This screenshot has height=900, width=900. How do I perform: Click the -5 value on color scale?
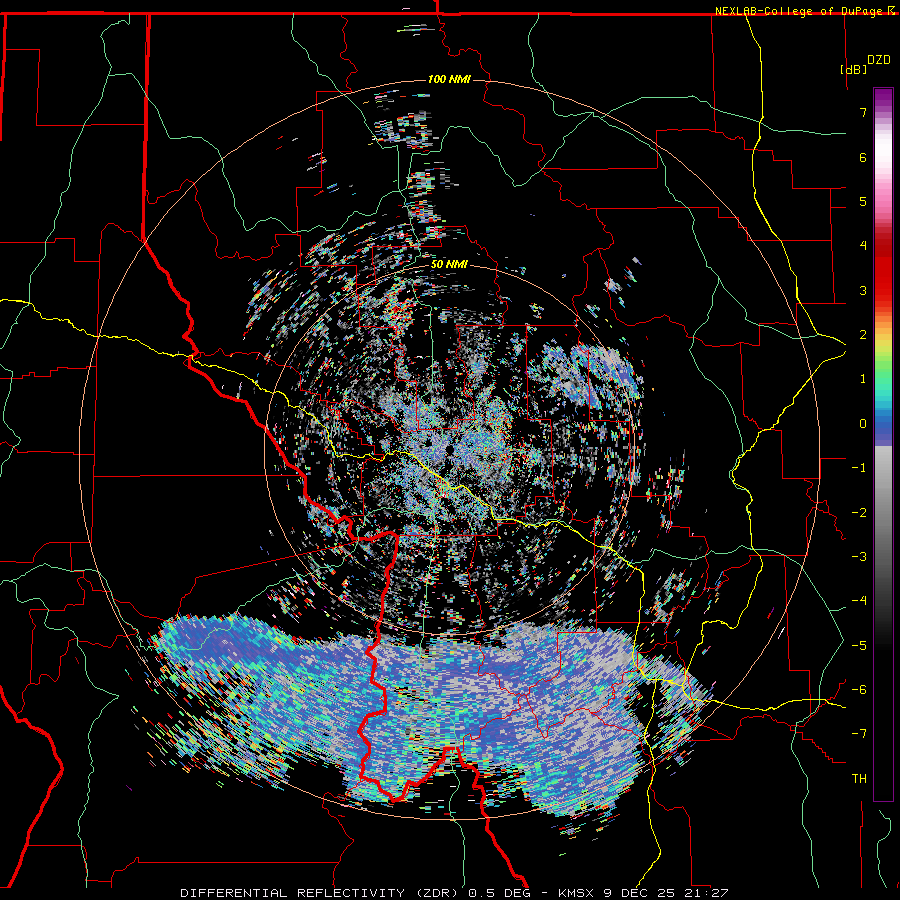click(x=859, y=646)
